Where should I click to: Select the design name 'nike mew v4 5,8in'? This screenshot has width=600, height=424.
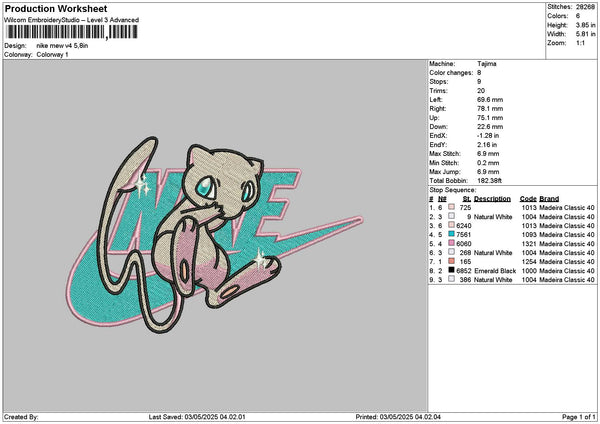coord(62,46)
